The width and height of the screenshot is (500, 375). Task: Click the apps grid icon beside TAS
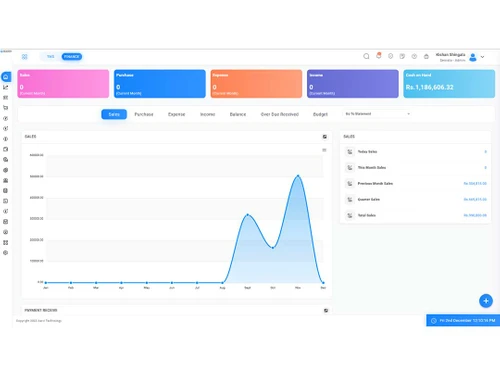tap(25, 57)
